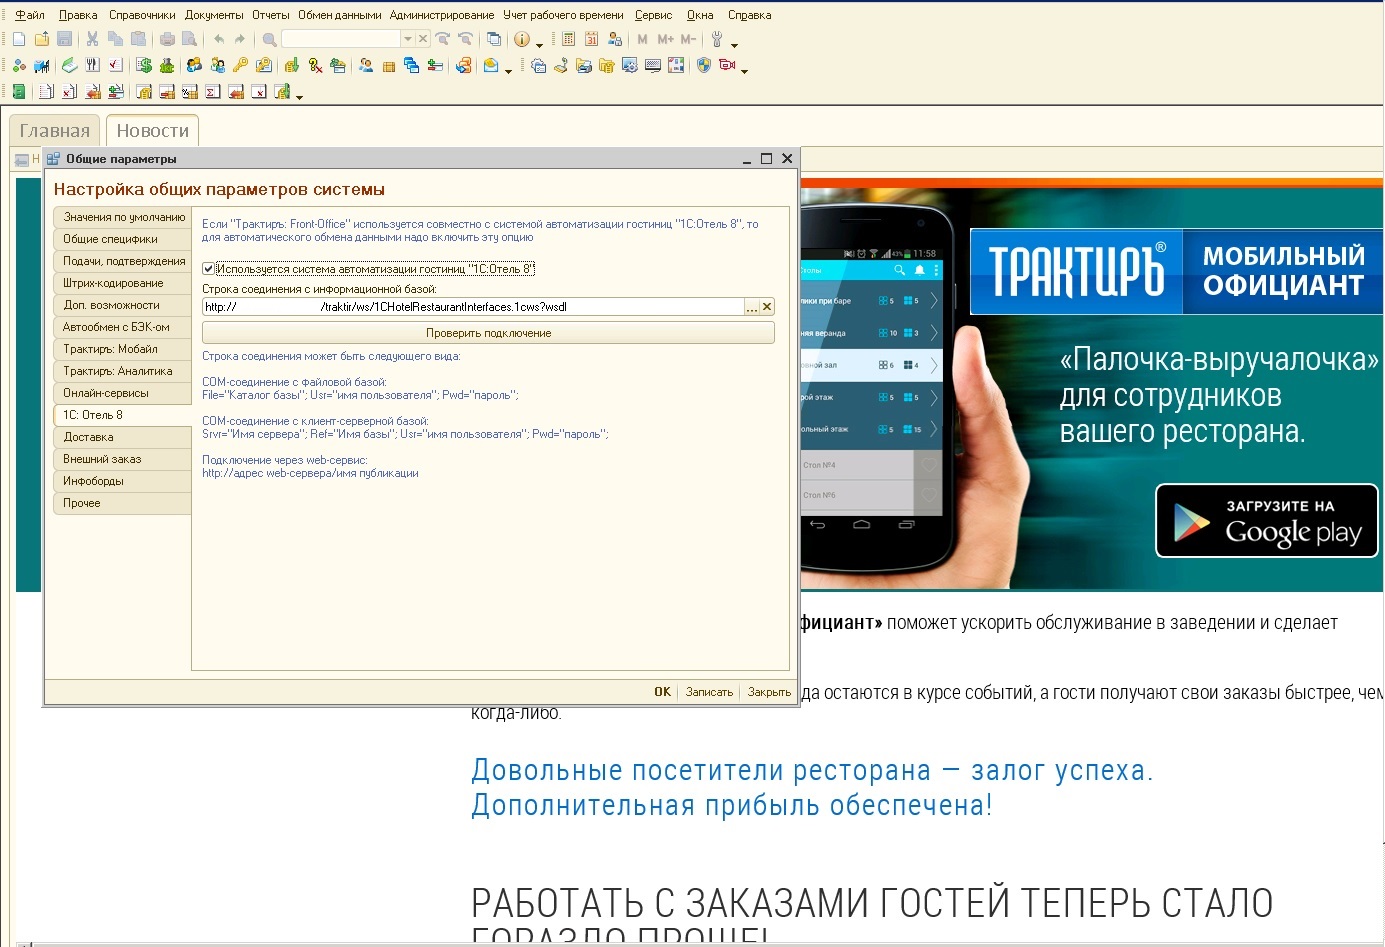The image size is (1385, 947).
Task: Click the Cut scissors icon
Action: [x=92, y=39]
